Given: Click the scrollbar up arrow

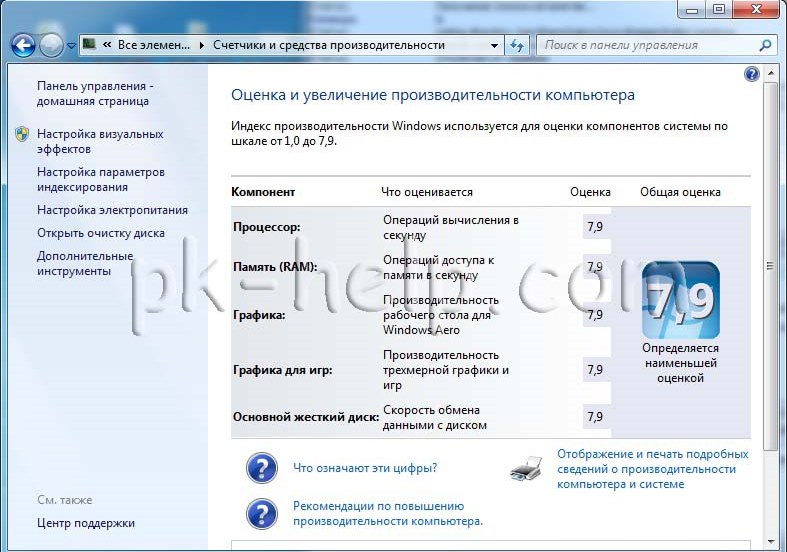Looking at the screenshot, I should point(771,74).
